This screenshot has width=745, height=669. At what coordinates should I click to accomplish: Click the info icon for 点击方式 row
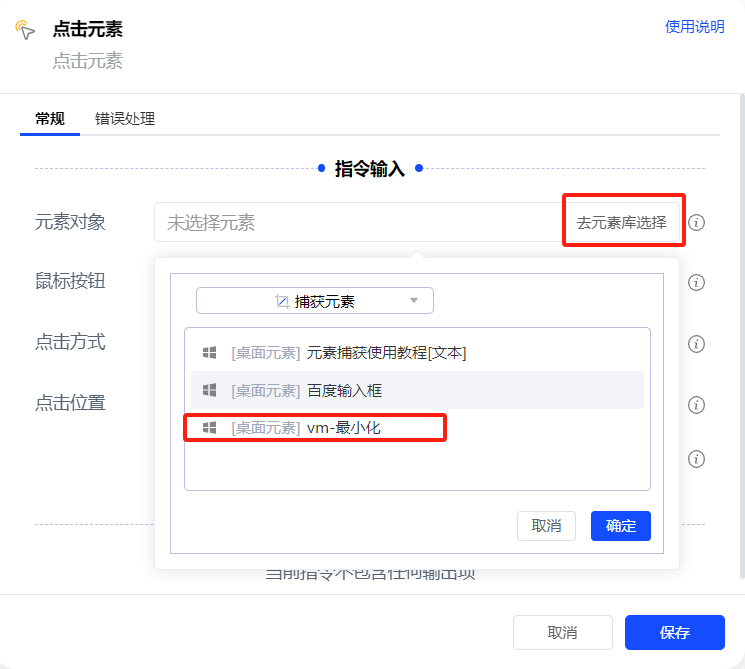697,344
